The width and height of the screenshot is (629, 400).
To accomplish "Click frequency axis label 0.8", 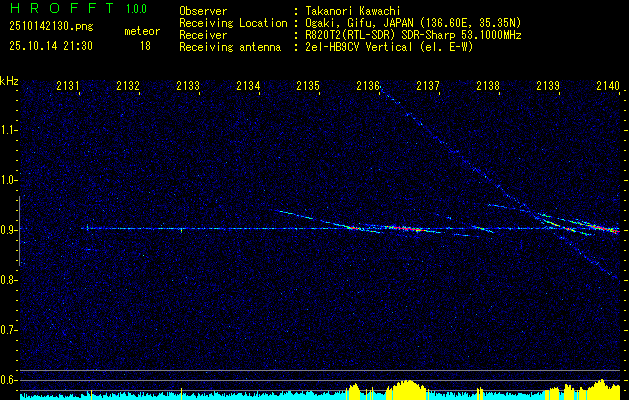I will 8,280.
